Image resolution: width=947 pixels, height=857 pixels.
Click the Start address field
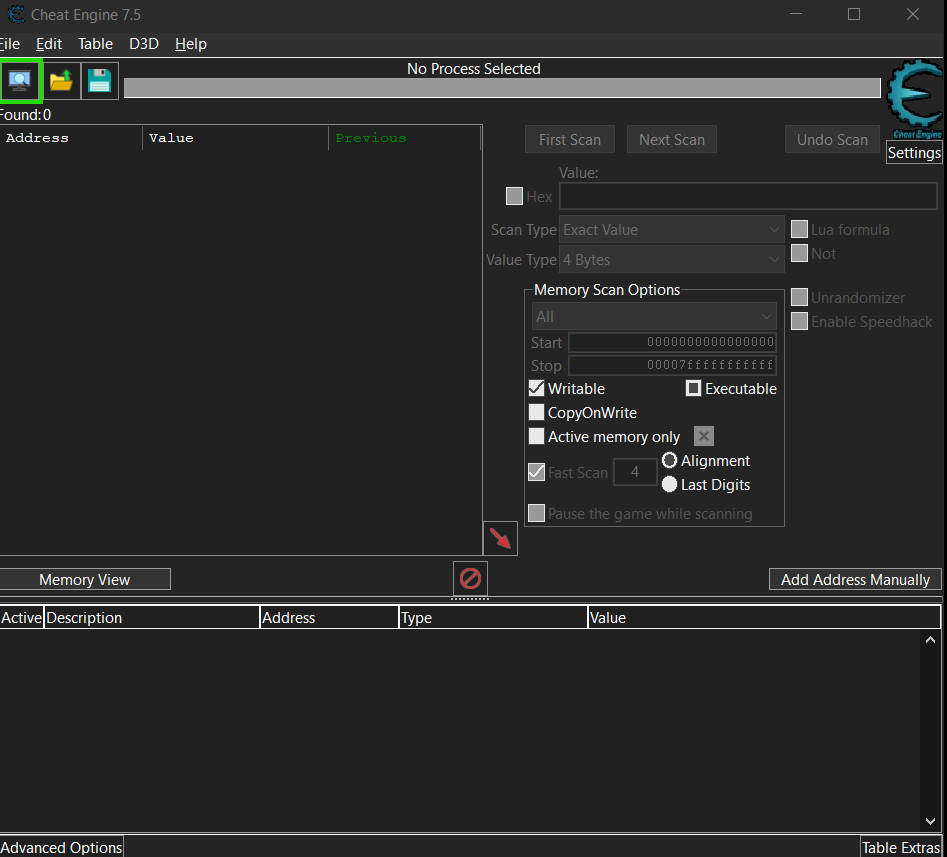672,342
